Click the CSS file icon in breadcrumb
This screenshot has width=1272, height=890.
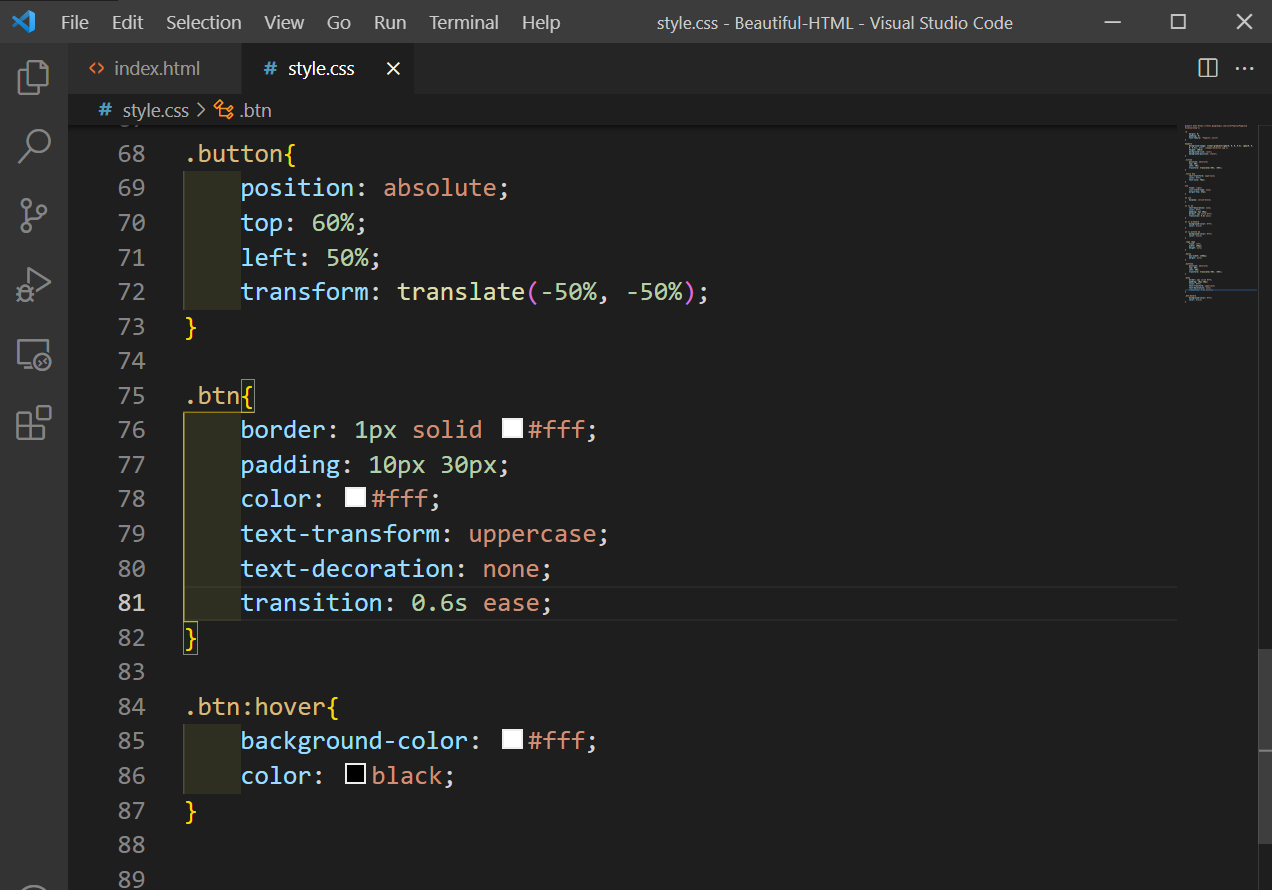coord(105,110)
